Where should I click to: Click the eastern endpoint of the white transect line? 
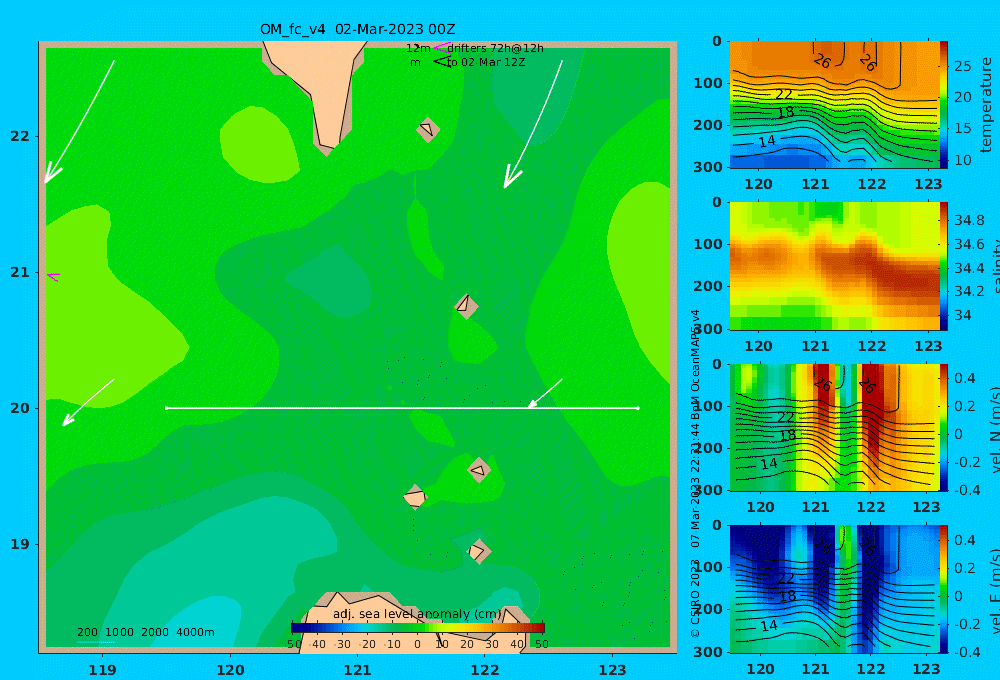tap(638, 408)
